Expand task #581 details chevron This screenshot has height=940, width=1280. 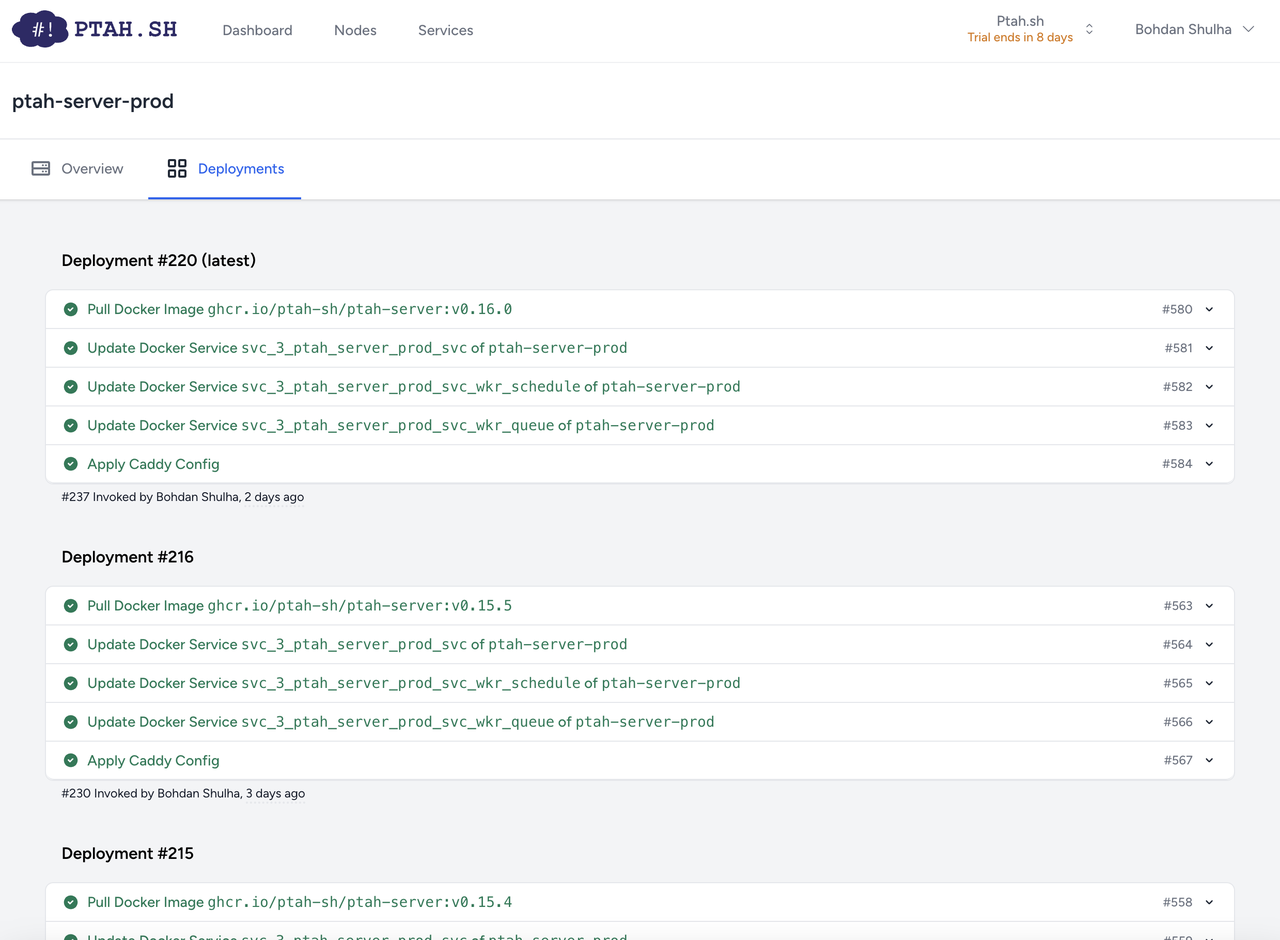pyautogui.click(x=1209, y=348)
